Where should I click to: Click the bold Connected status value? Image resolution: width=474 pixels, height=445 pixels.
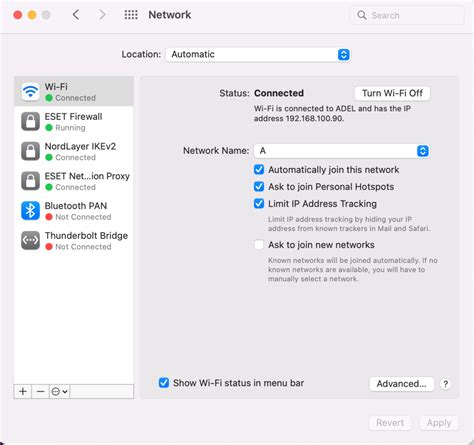point(279,93)
